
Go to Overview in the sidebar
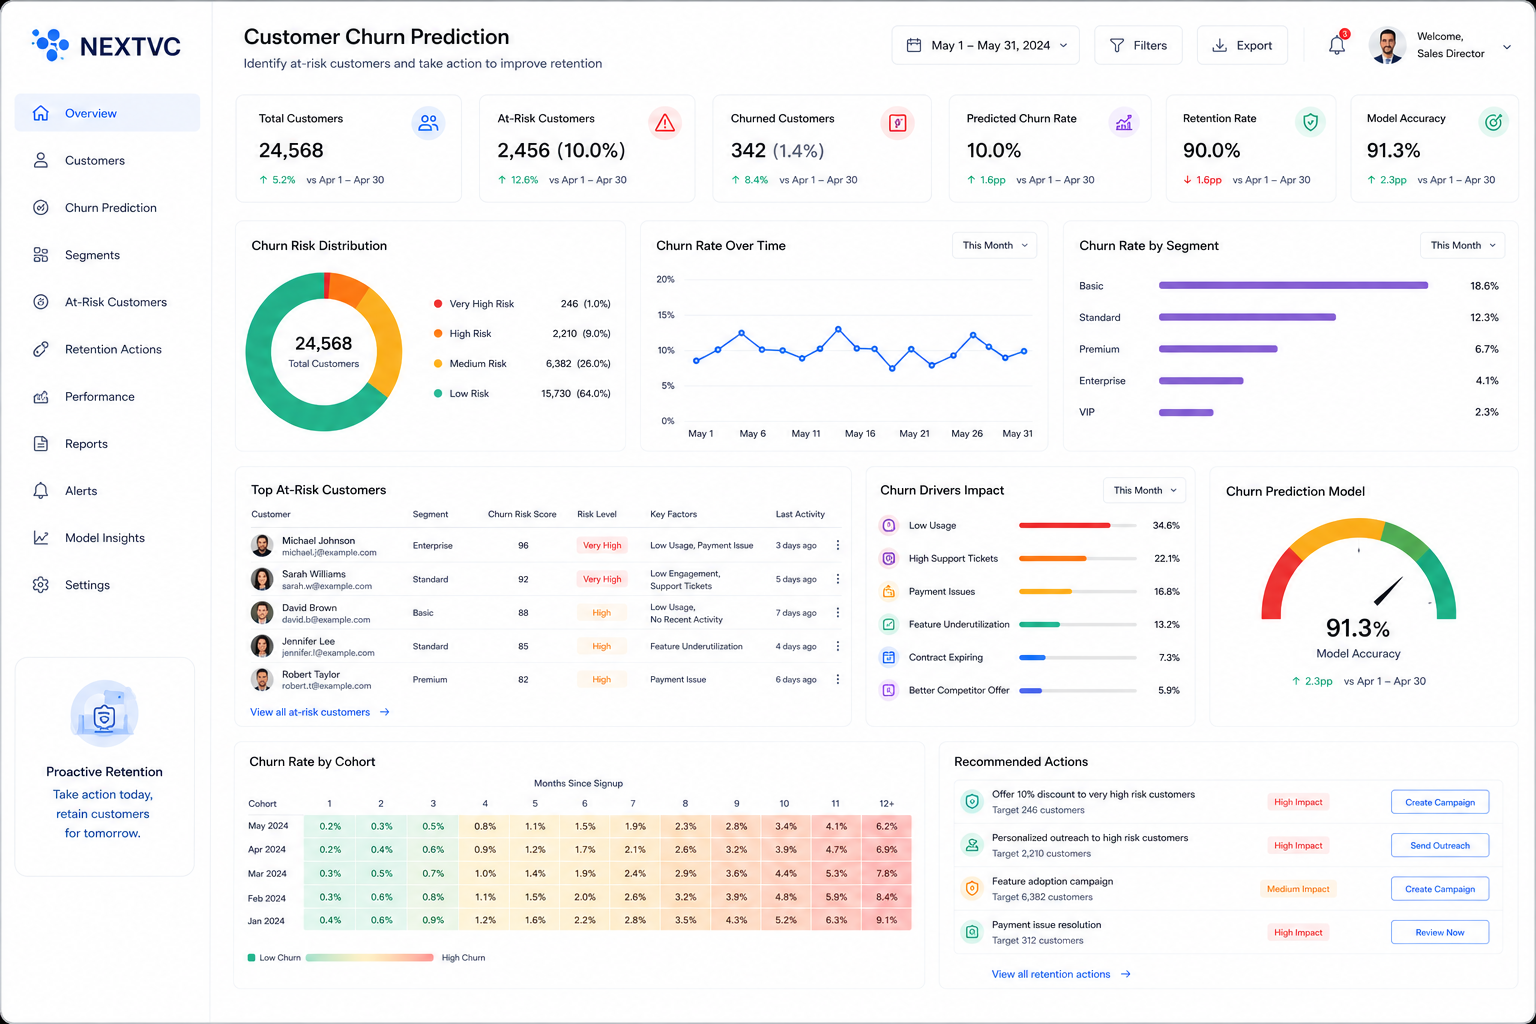(x=107, y=113)
